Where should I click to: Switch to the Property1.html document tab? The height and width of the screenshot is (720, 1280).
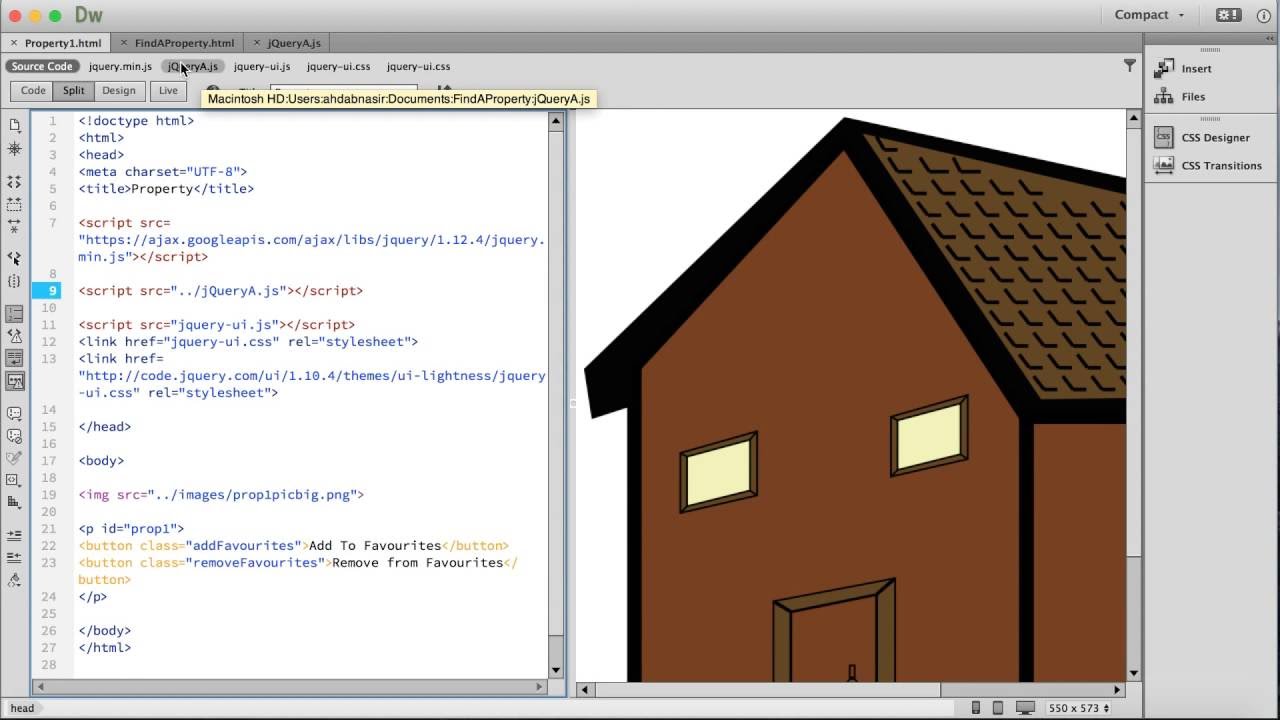coord(63,43)
